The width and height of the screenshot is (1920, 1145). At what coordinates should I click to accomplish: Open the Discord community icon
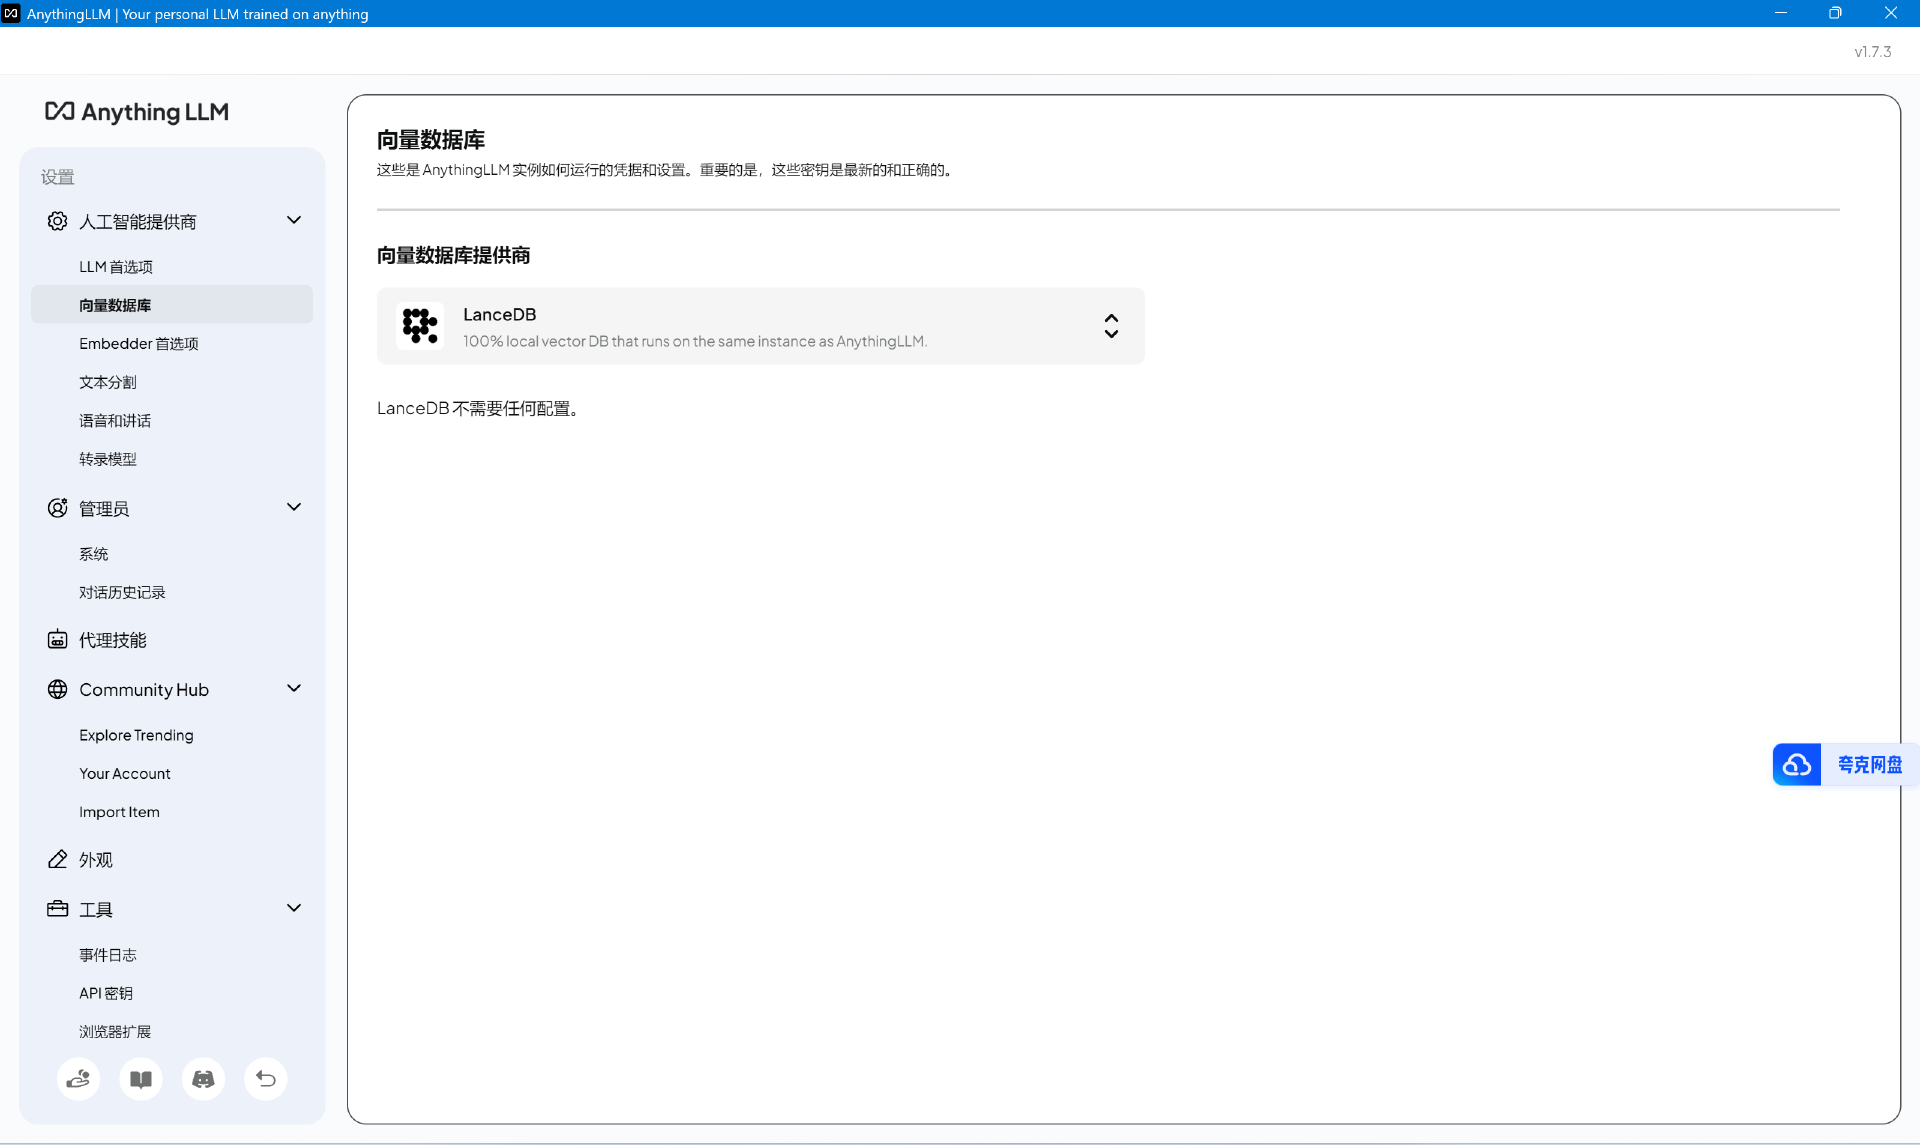tap(203, 1079)
